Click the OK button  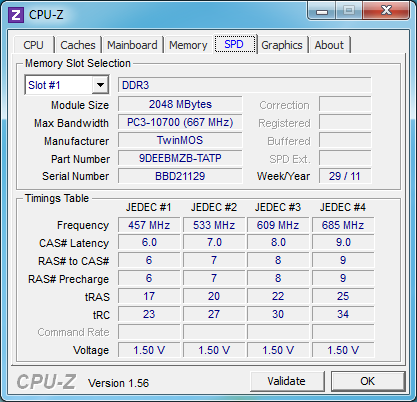(368, 381)
